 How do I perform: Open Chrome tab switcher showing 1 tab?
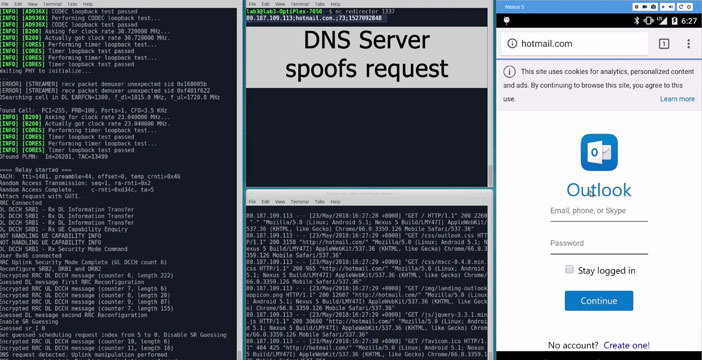pos(663,43)
